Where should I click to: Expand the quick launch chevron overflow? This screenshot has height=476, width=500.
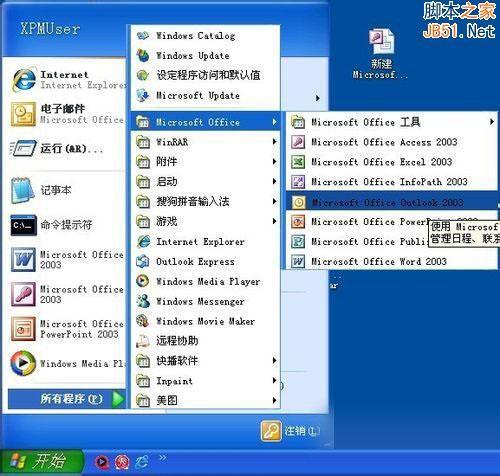coord(162,458)
